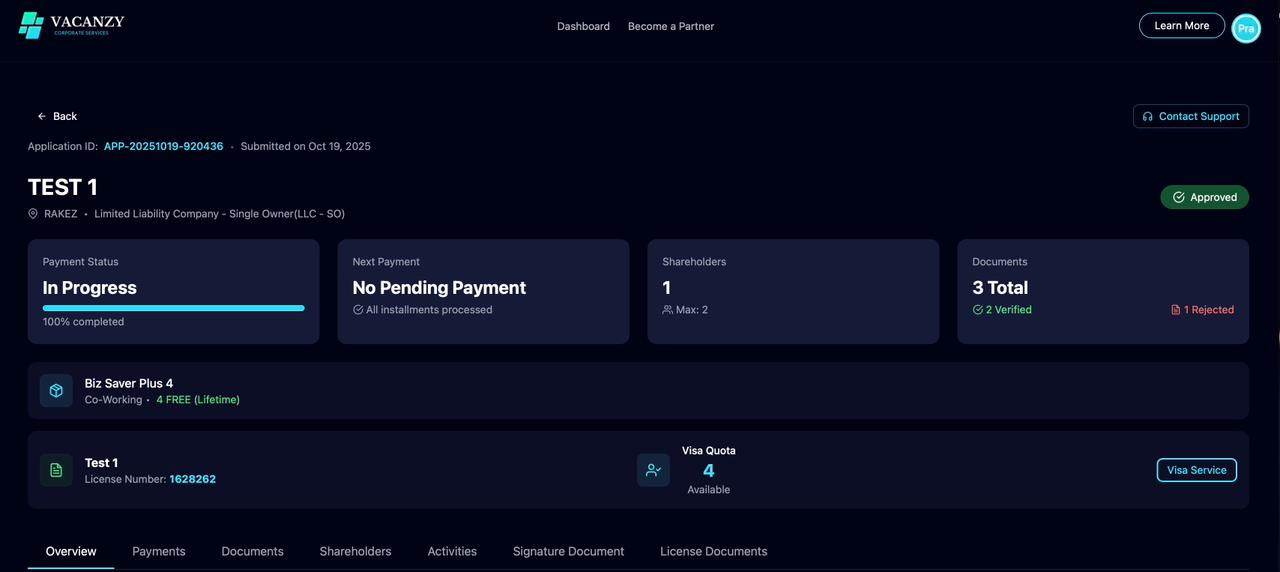Image resolution: width=1280 pixels, height=572 pixels.
Task: Open the Pra user avatar menu
Action: coord(1246,29)
